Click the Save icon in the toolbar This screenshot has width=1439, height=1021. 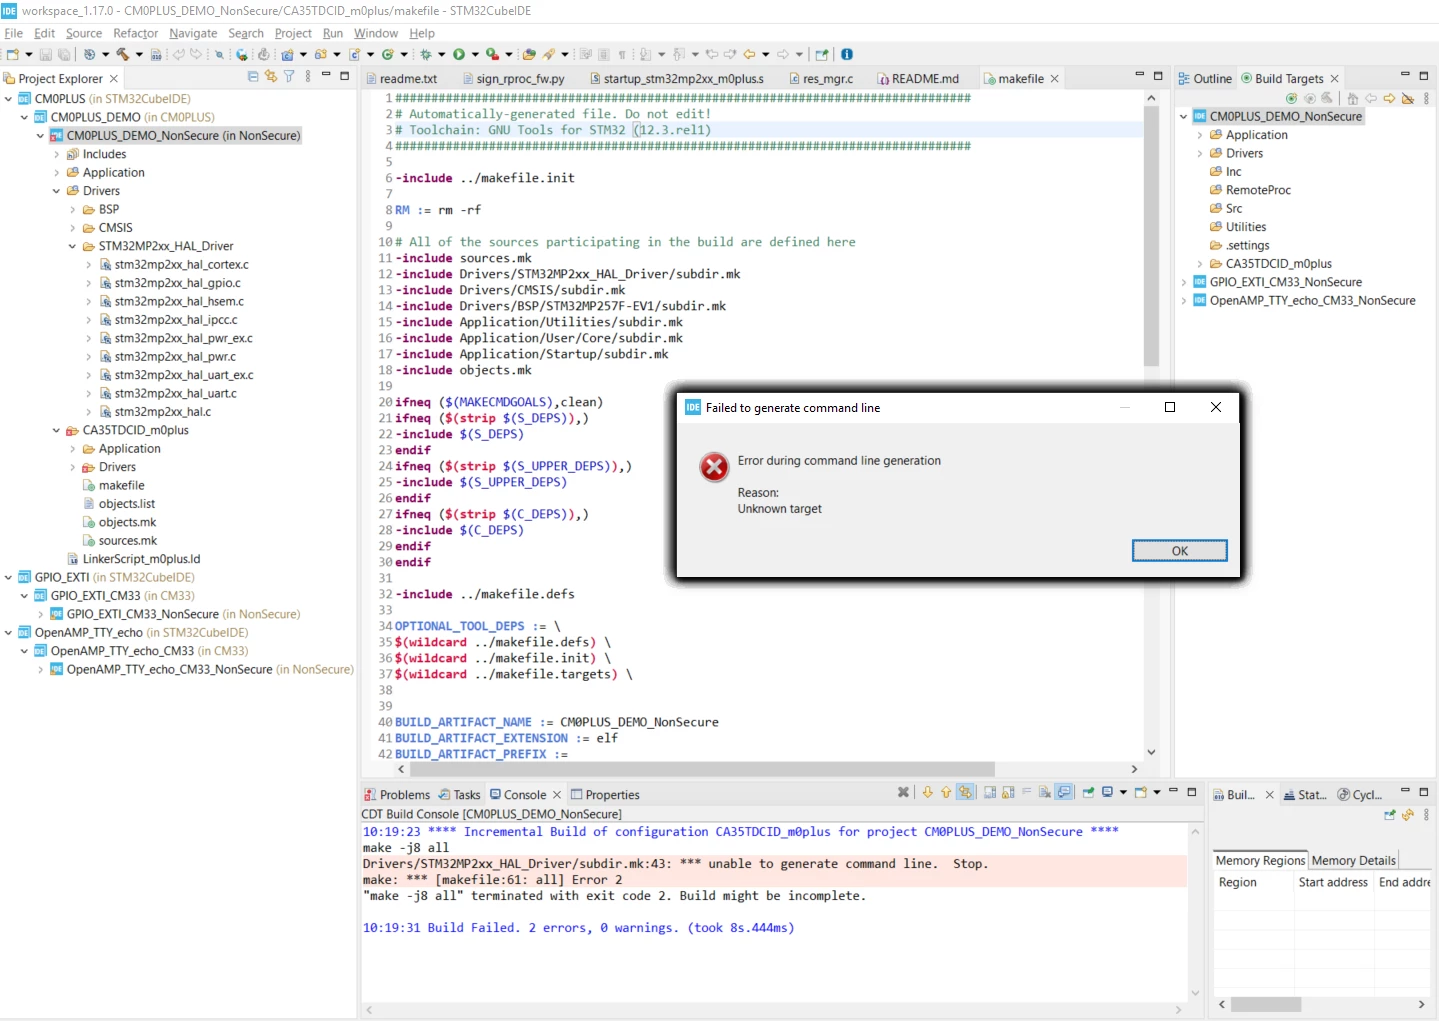(x=45, y=55)
